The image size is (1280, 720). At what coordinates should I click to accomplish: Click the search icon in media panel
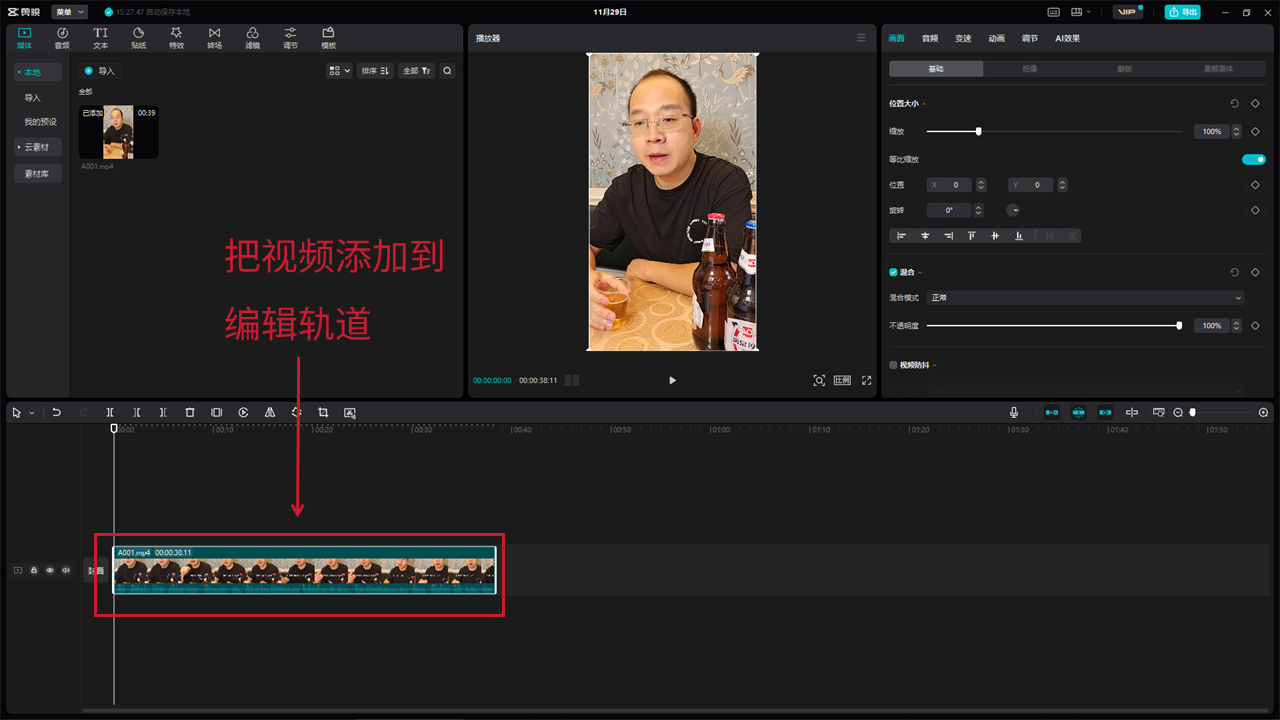pos(447,71)
